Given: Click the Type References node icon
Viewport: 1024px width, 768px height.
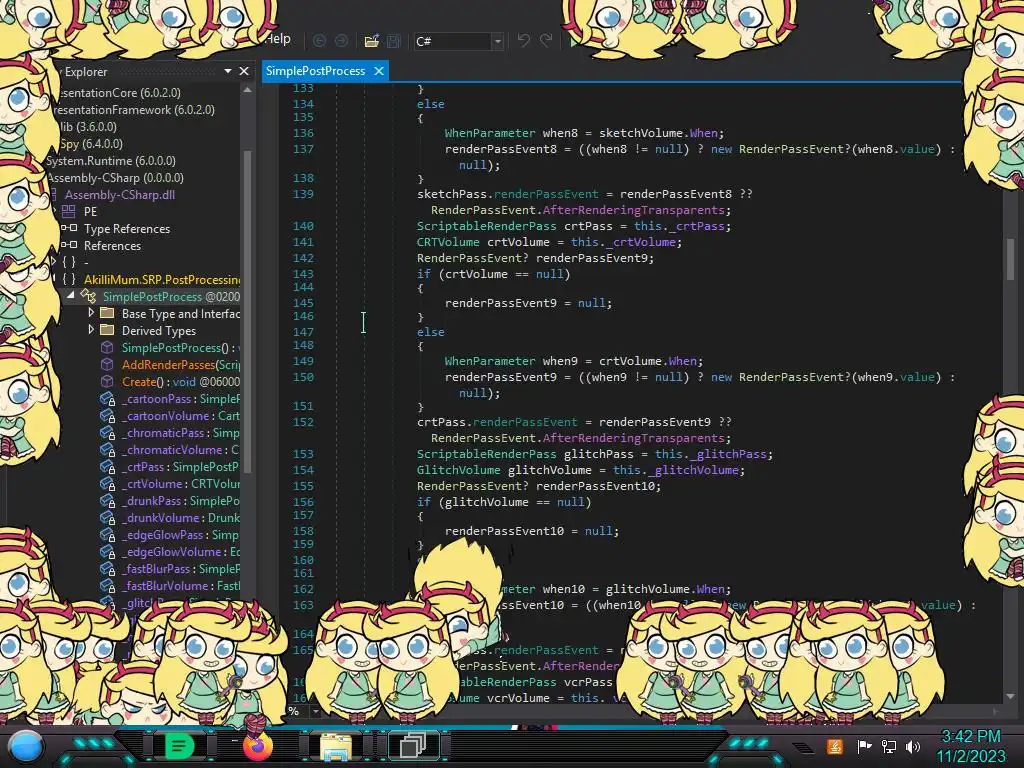Looking at the screenshot, I should pyautogui.click(x=69, y=228).
